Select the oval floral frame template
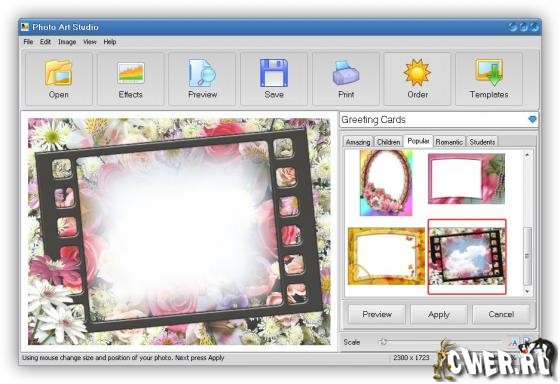 click(386, 183)
